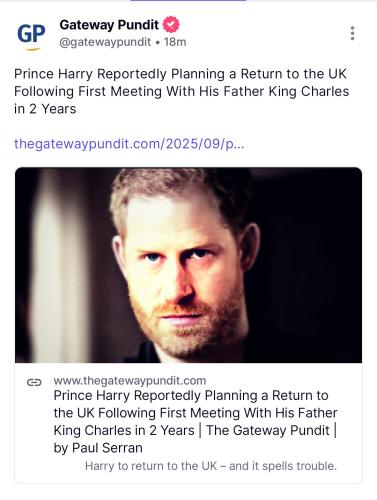
Task: Select the post's headline text above the URL
Action: pos(182,91)
